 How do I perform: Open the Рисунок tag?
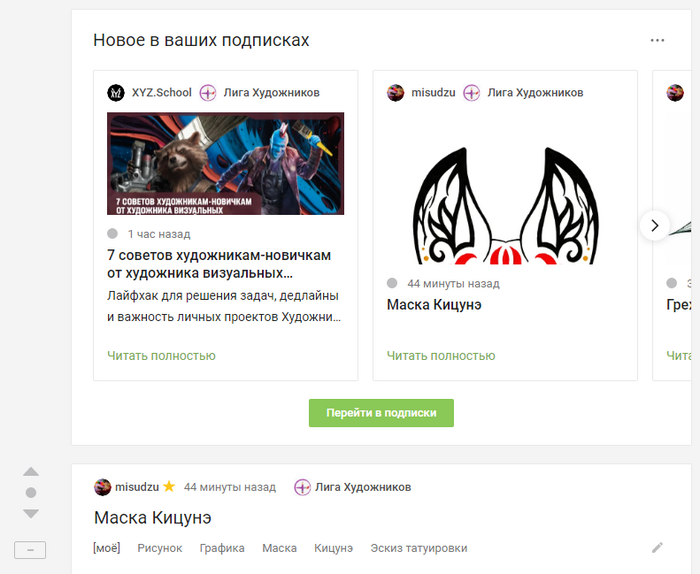pos(160,548)
